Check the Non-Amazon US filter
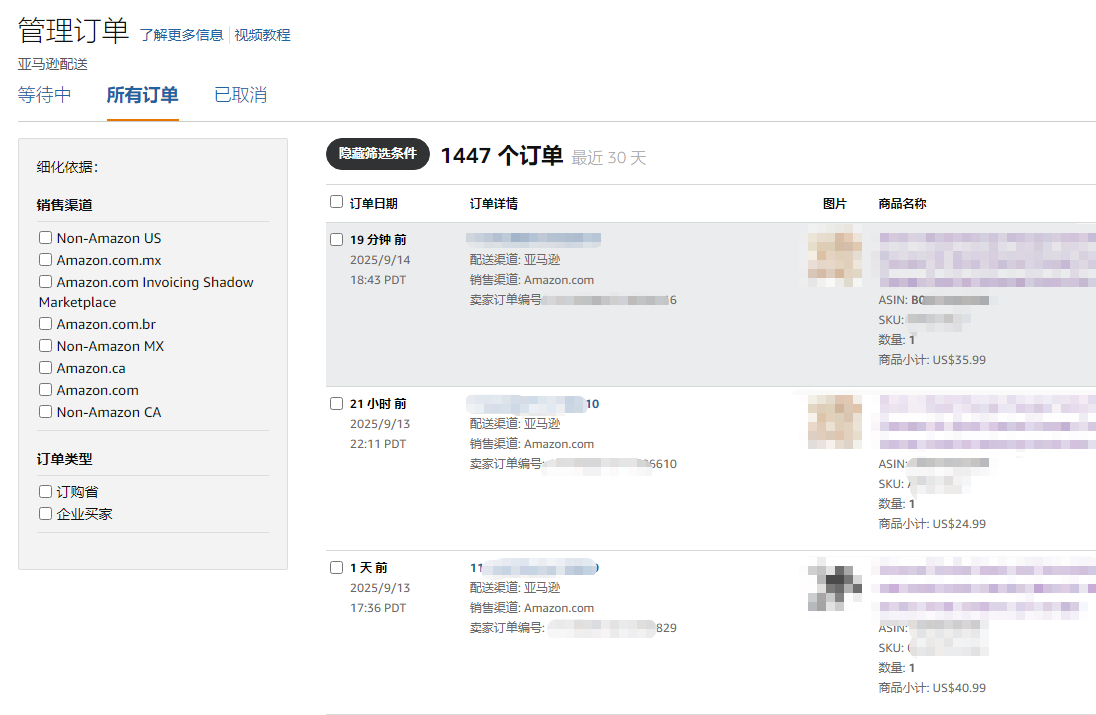Image resolution: width=1096 pixels, height=715 pixels. pyautogui.click(x=45, y=238)
